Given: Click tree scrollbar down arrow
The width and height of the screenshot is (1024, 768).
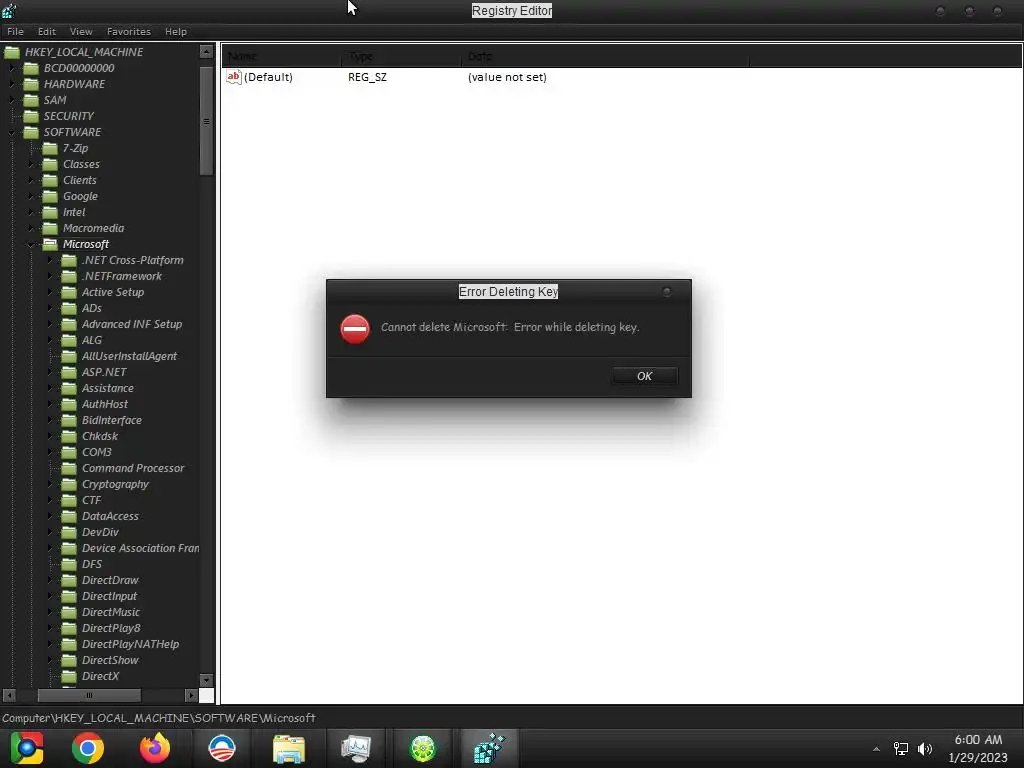Looking at the screenshot, I should click(206, 680).
